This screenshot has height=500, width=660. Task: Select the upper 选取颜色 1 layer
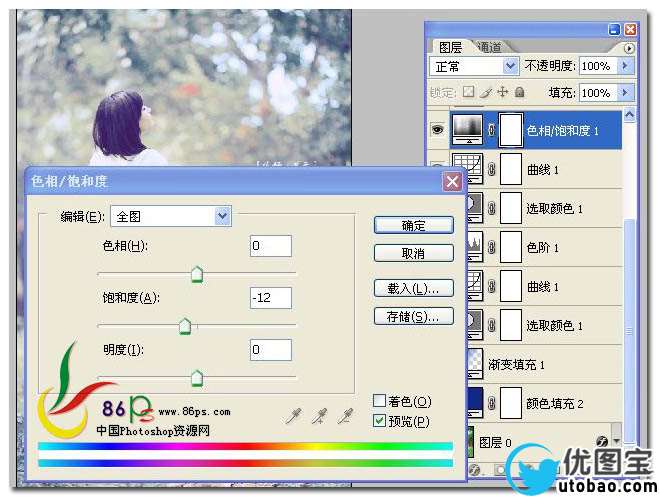tap(543, 208)
